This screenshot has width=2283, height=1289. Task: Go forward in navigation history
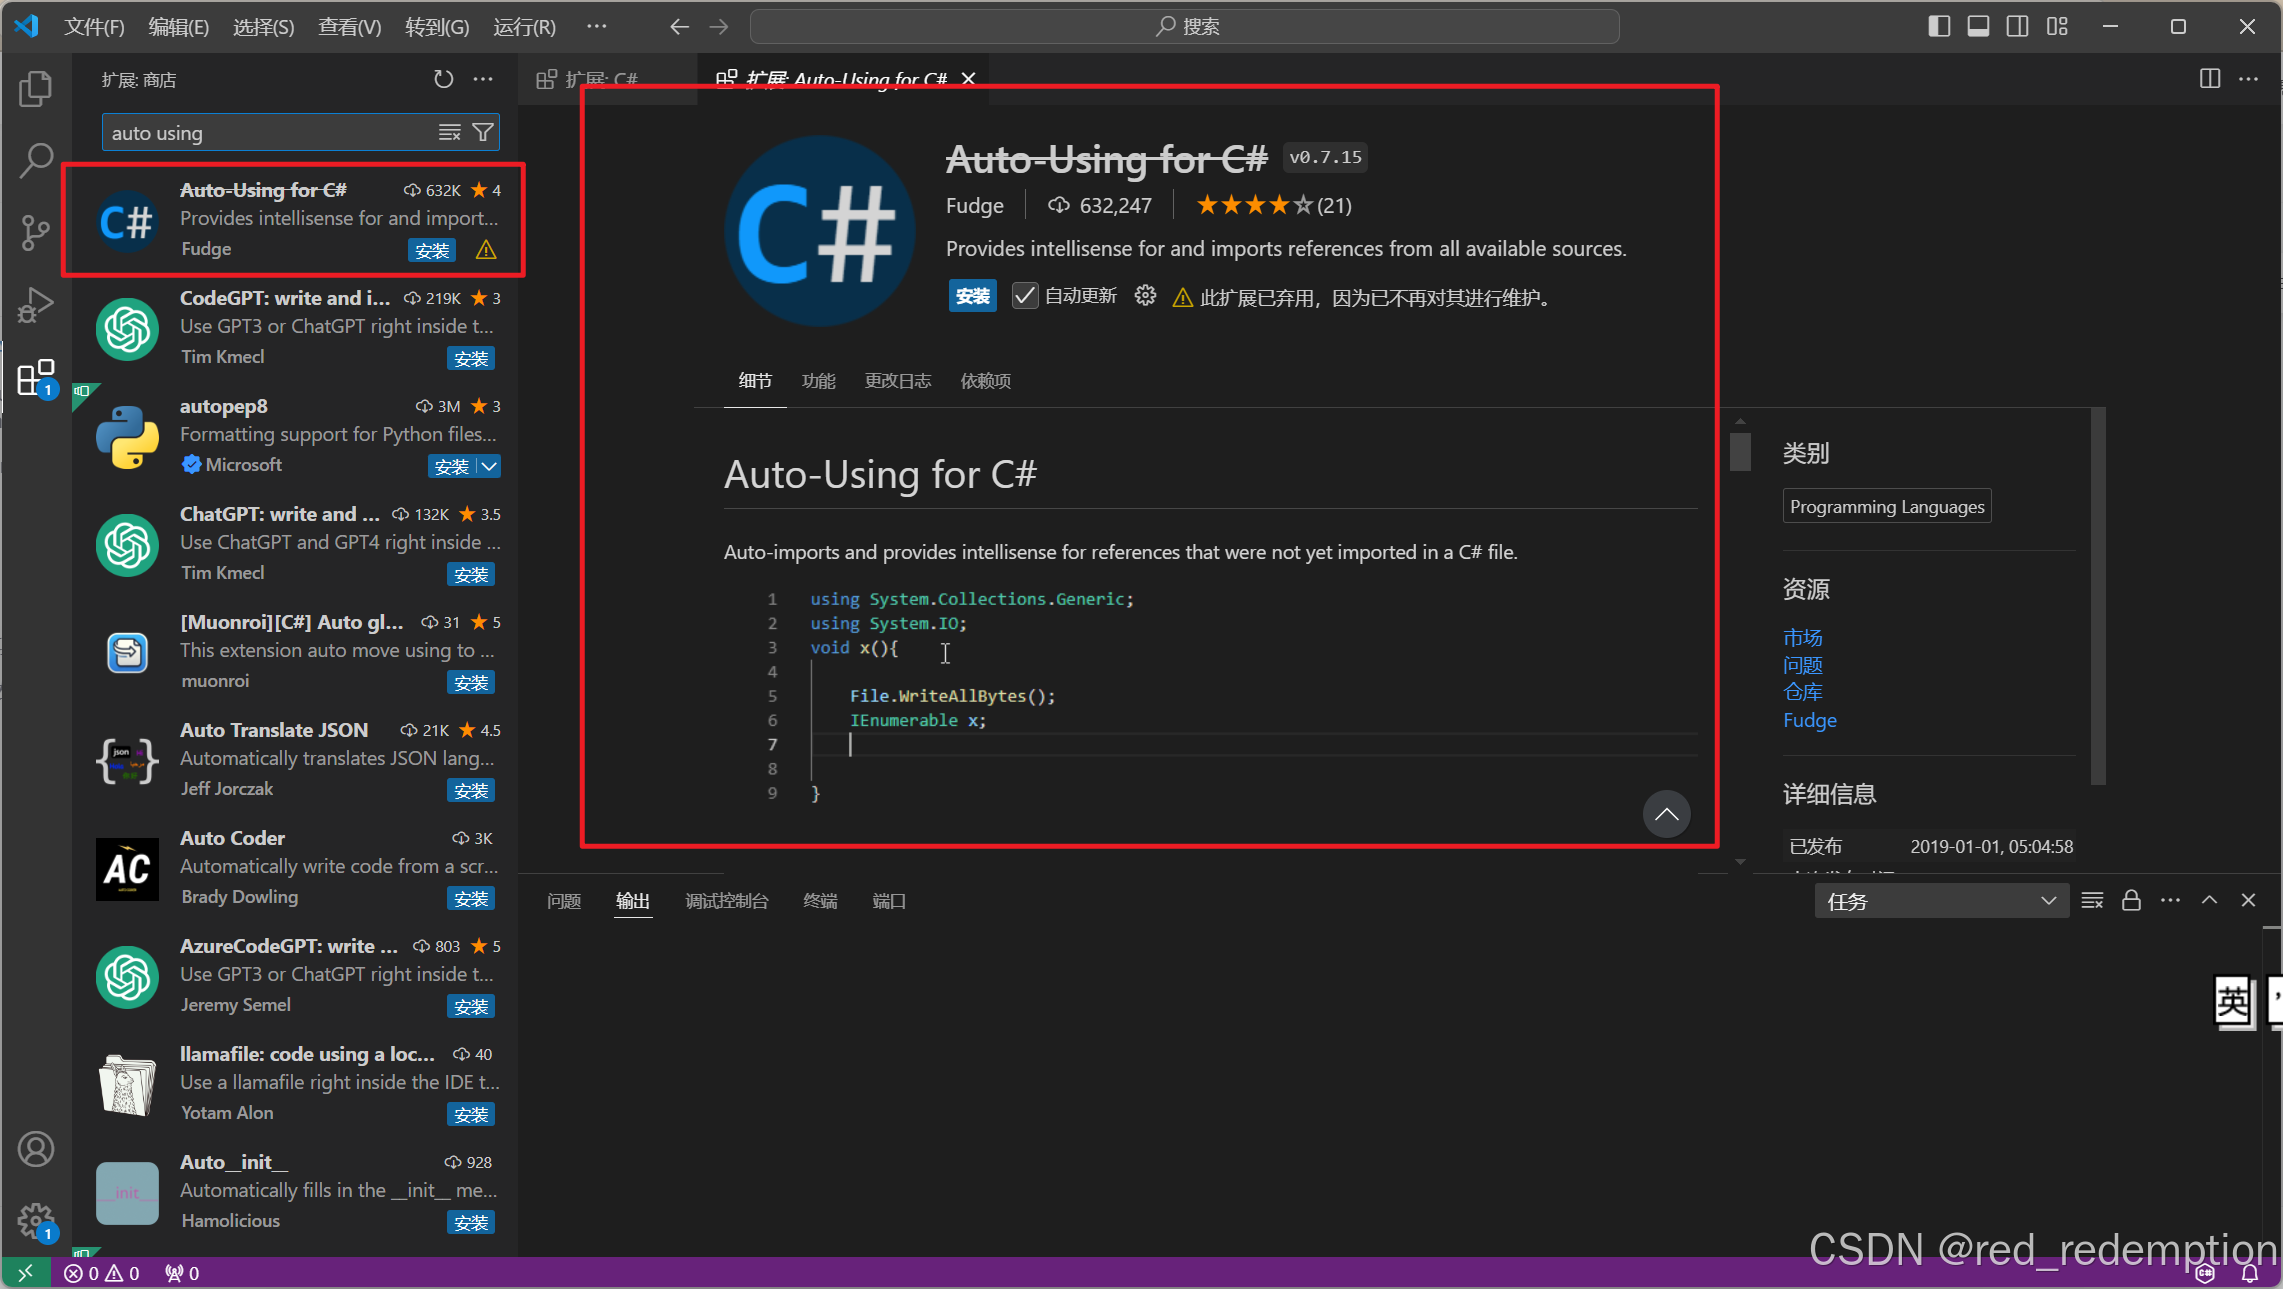[719, 27]
